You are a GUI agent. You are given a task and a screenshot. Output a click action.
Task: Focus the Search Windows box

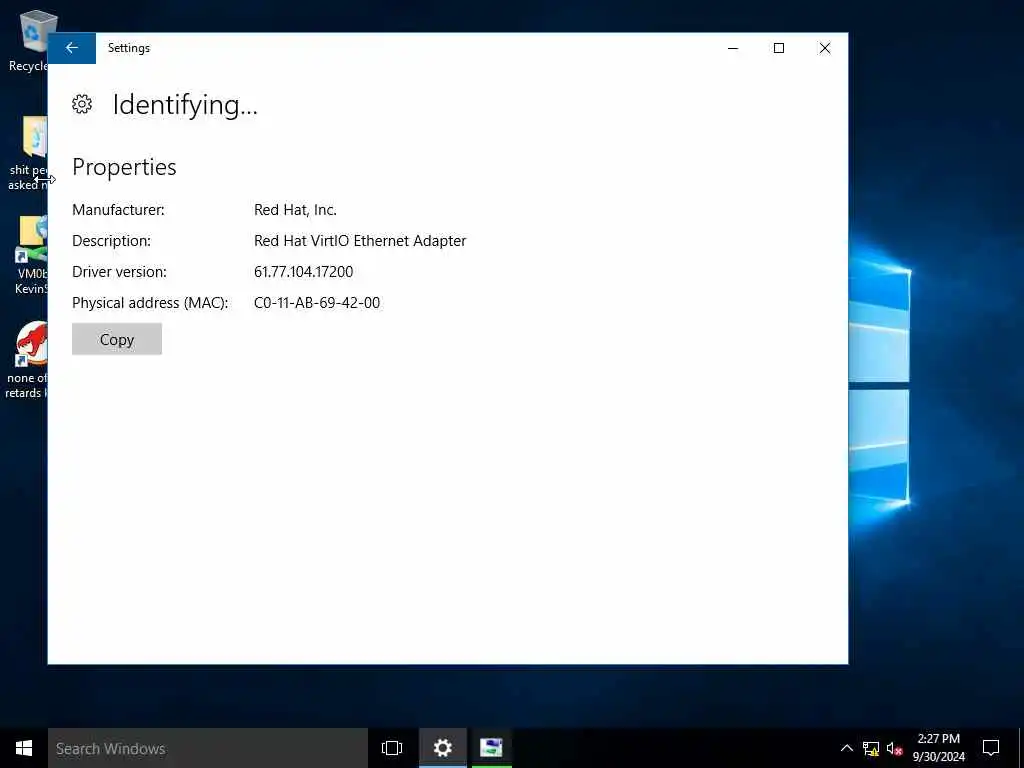coord(208,748)
